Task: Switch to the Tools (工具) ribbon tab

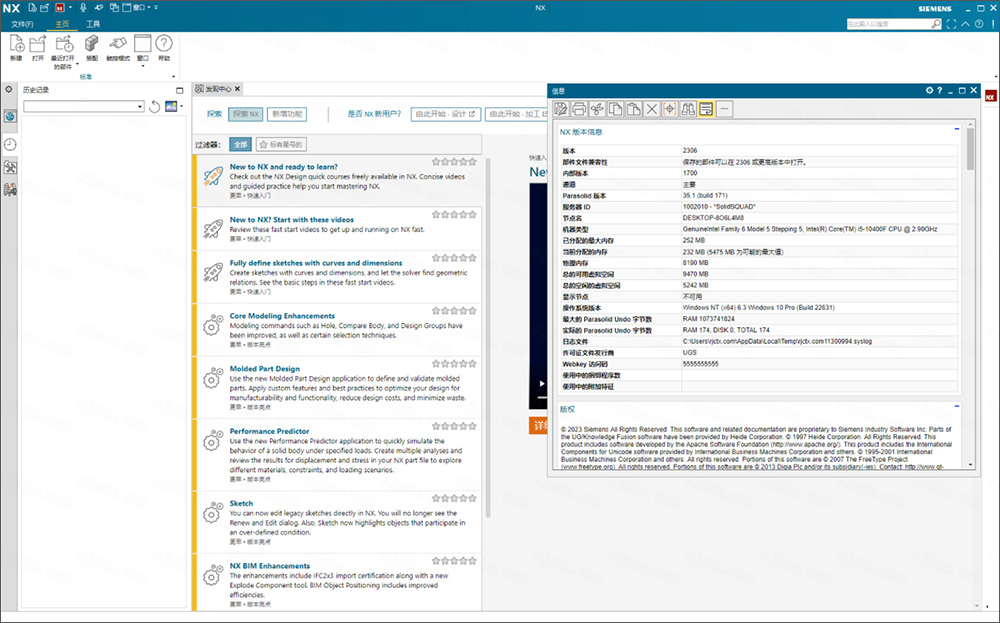Action: point(93,24)
